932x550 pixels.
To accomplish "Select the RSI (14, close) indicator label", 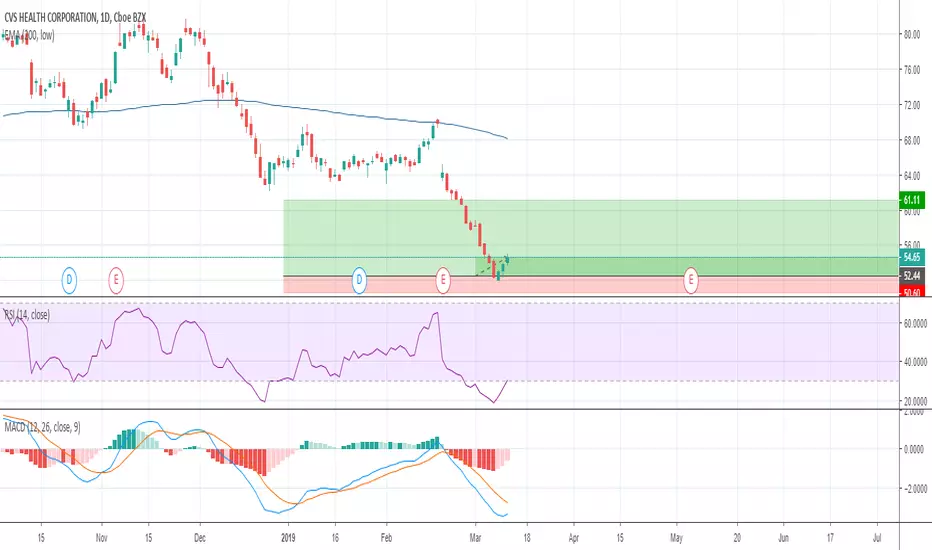I will coord(27,315).
